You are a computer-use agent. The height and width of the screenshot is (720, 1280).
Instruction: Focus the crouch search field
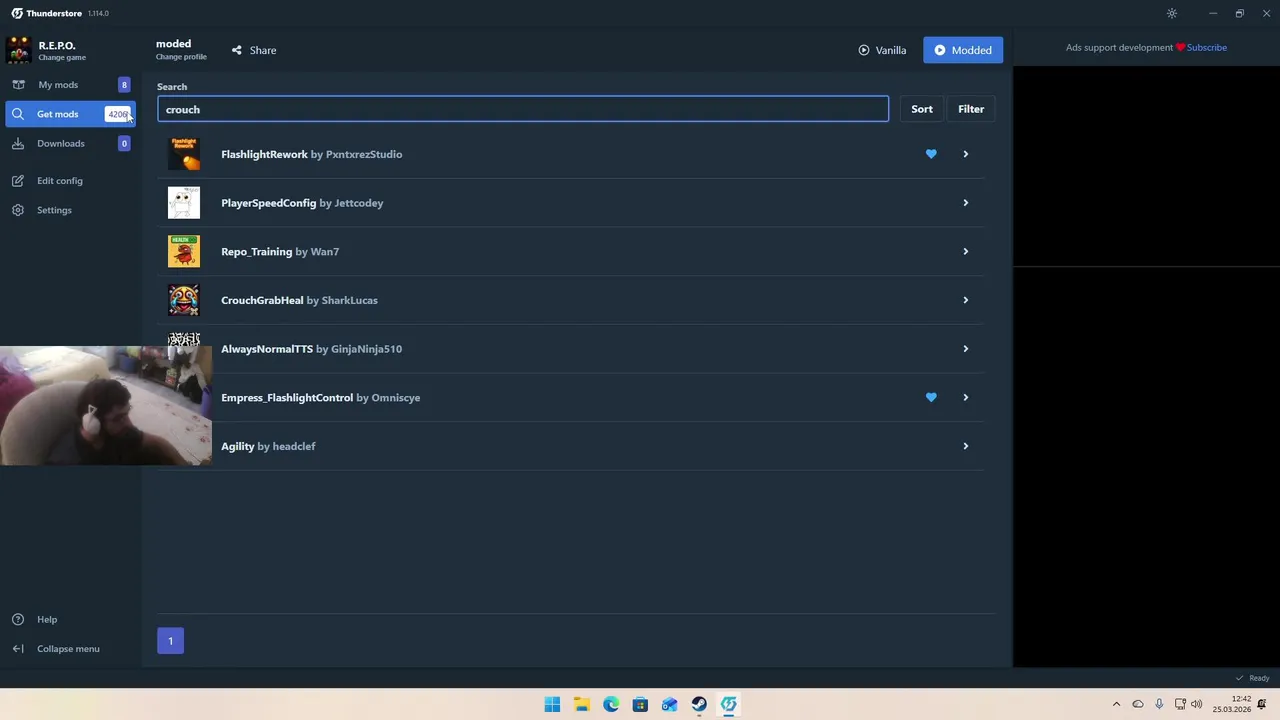[x=522, y=109]
